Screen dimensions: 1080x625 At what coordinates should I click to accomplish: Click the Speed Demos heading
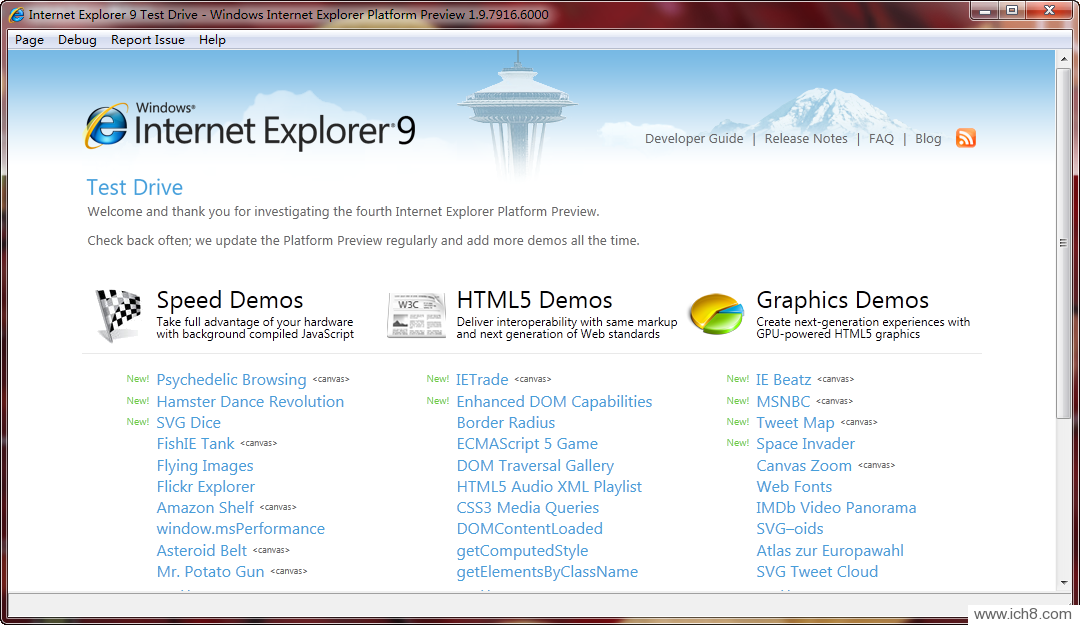click(x=229, y=300)
